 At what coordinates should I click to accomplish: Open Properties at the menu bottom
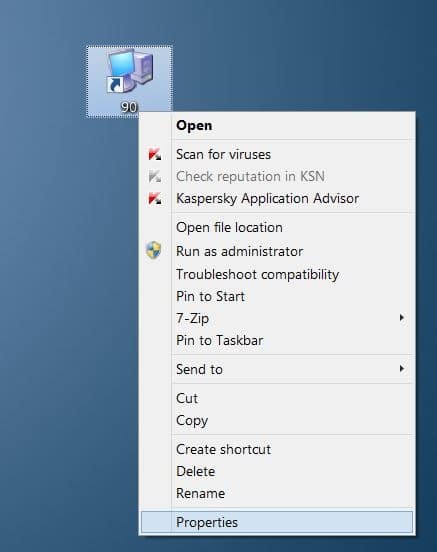[x=277, y=522]
